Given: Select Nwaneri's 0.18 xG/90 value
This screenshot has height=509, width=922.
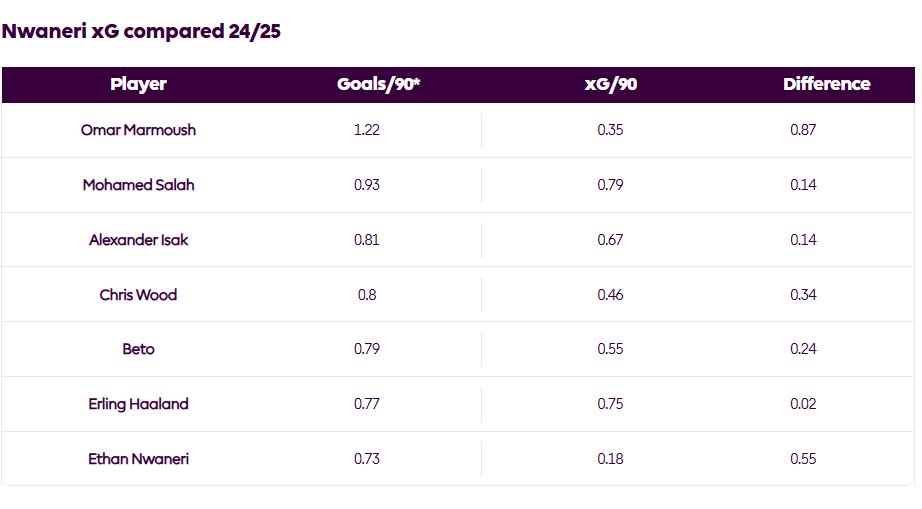Looking at the screenshot, I should pos(610,459).
